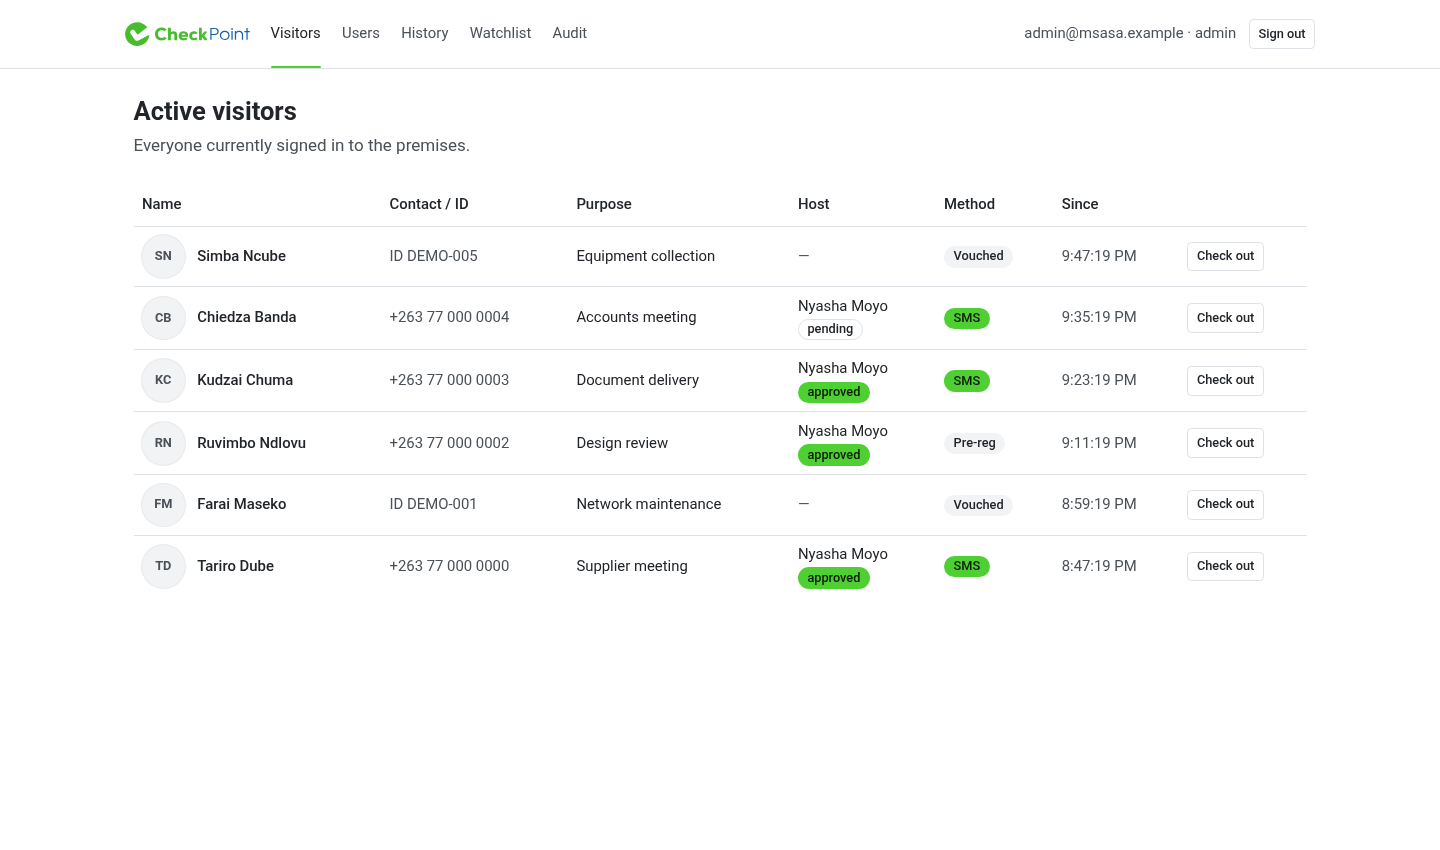Click the Purpose column header
The image size is (1440, 850).
[604, 204]
